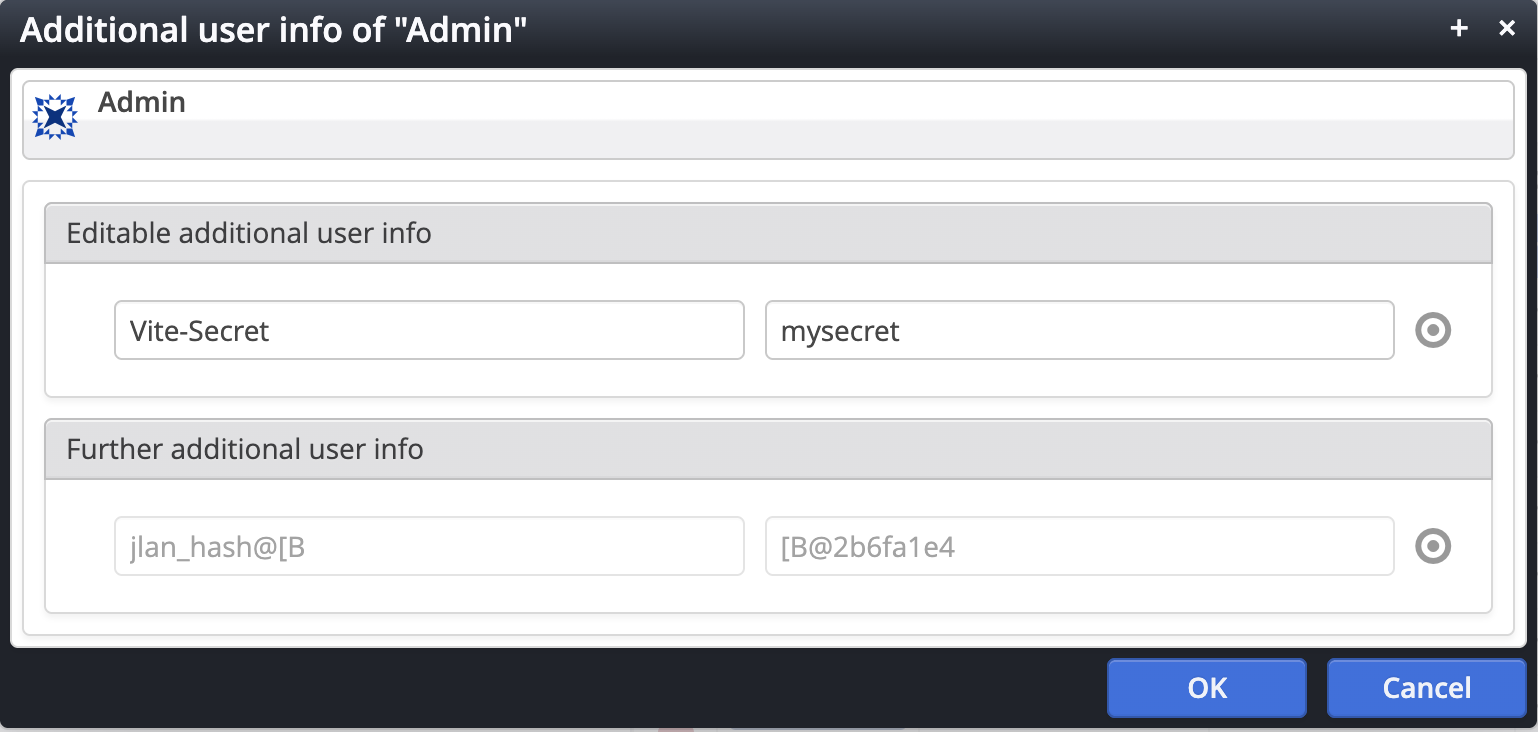This screenshot has height=732, width=1538.
Task: Click inside the mysecret value field
Action: point(1080,330)
